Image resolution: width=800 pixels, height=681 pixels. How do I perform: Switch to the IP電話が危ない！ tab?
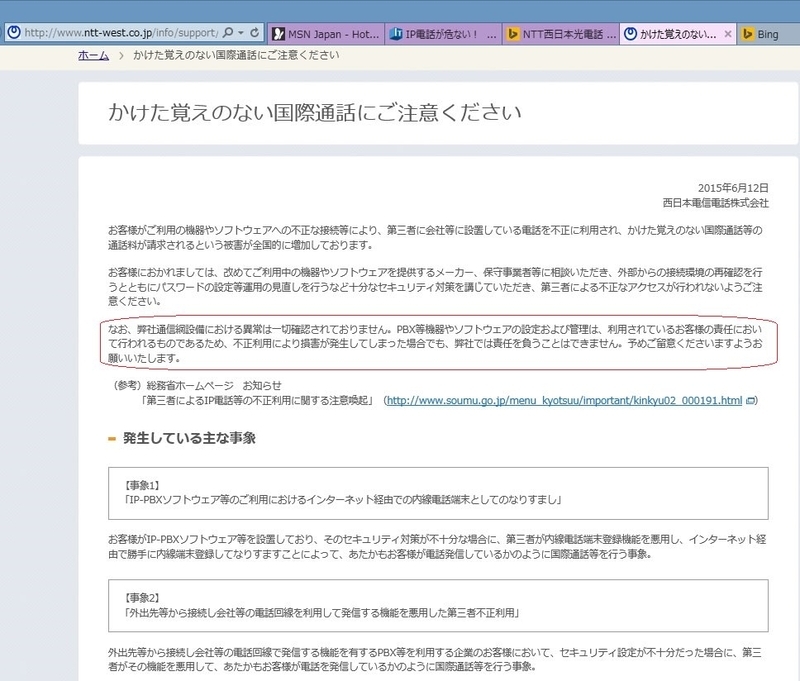coord(443,34)
